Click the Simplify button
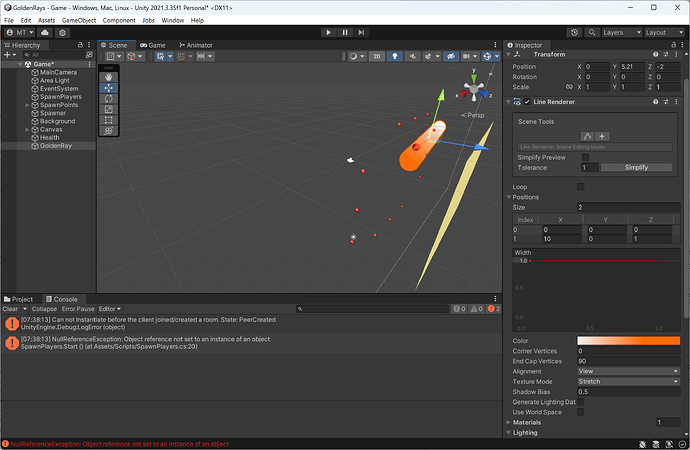The height and width of the screenshot is (450, 690). [x=636, y=167]
